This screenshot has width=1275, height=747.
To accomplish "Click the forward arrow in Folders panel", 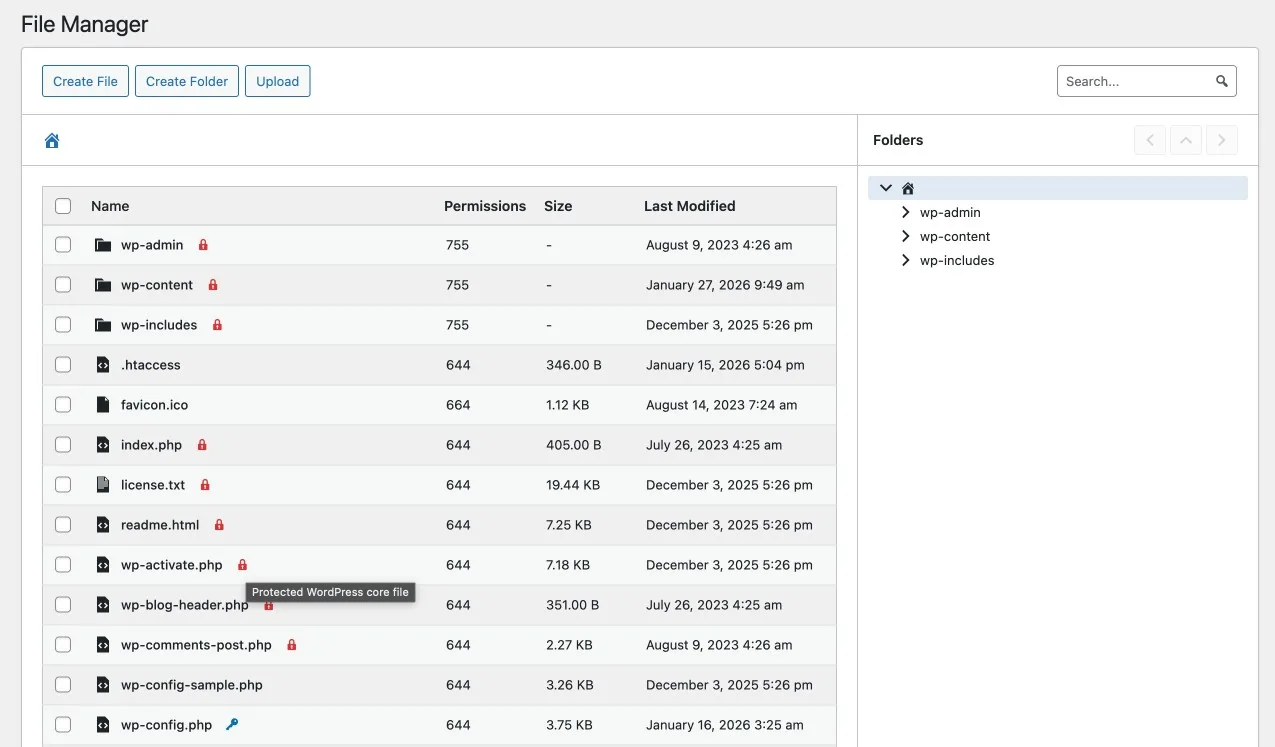I will [x=1222, y=140].
